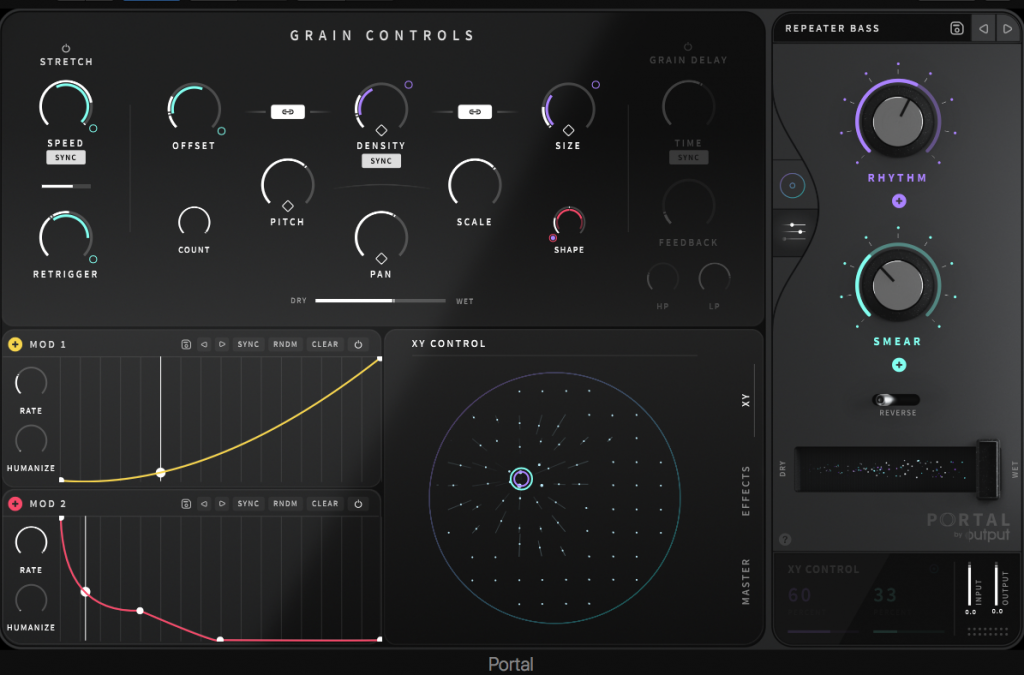Click the save icon in MOD 1 panel
Viewport: 1024px width, 675px height.
186,343
